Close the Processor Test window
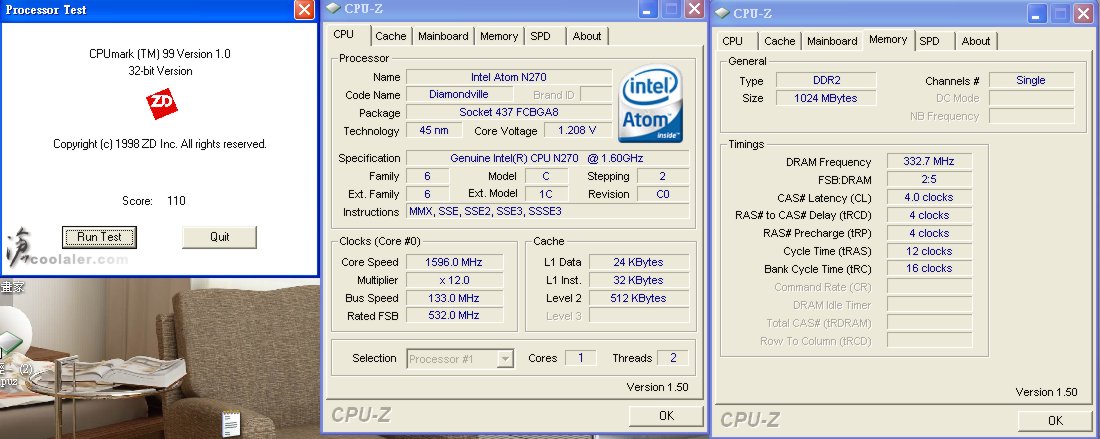This screenshot has width=1100, height=439. click(x=304, y=10)
